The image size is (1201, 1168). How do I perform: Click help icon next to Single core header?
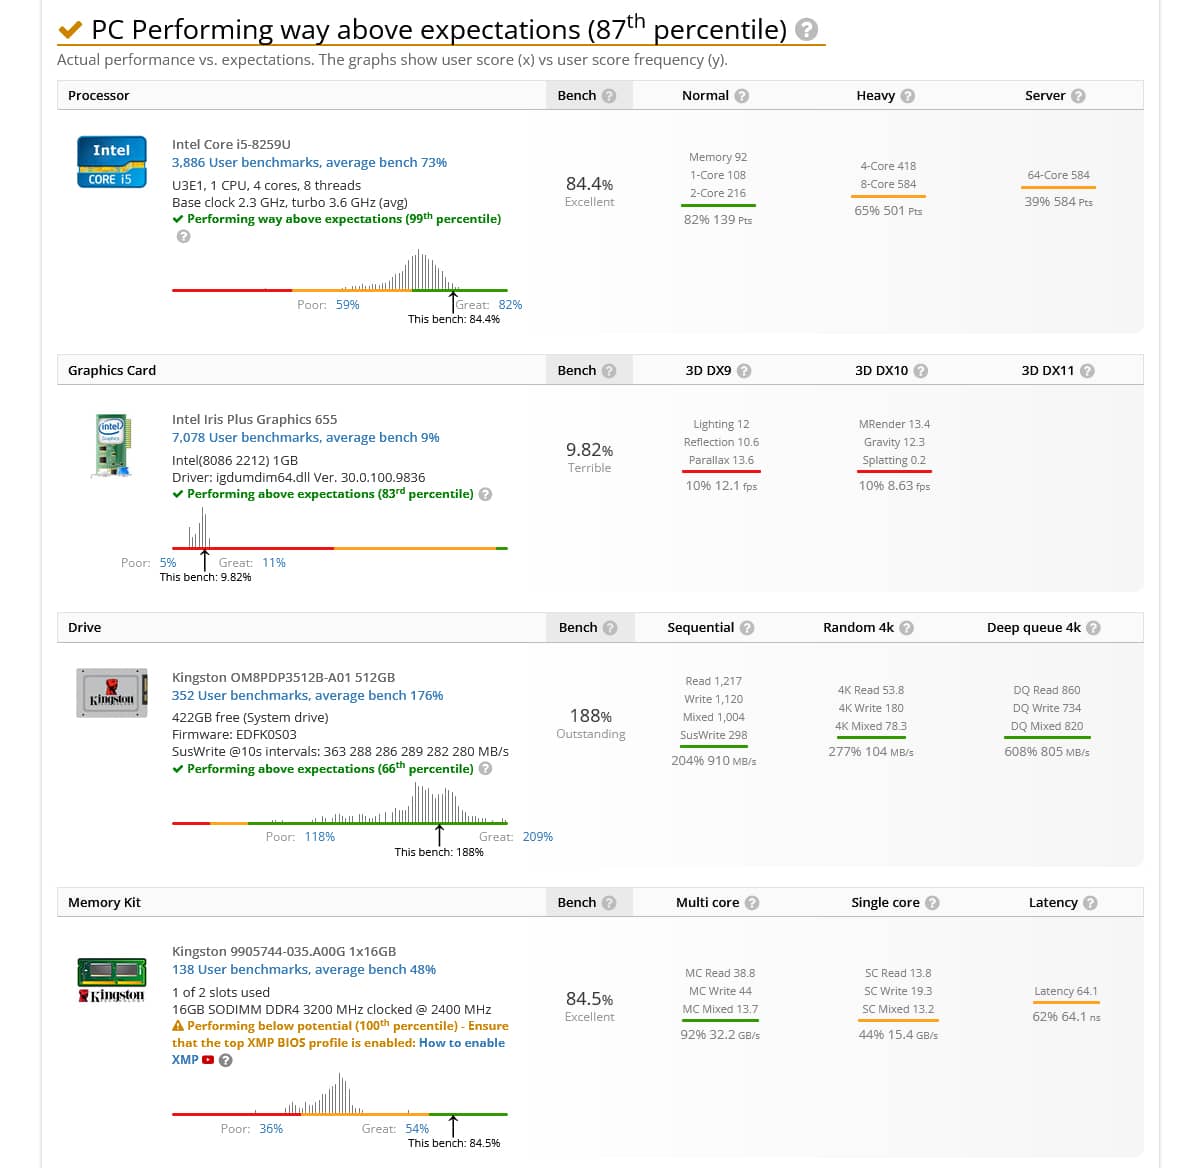click(x=932, y=903)
